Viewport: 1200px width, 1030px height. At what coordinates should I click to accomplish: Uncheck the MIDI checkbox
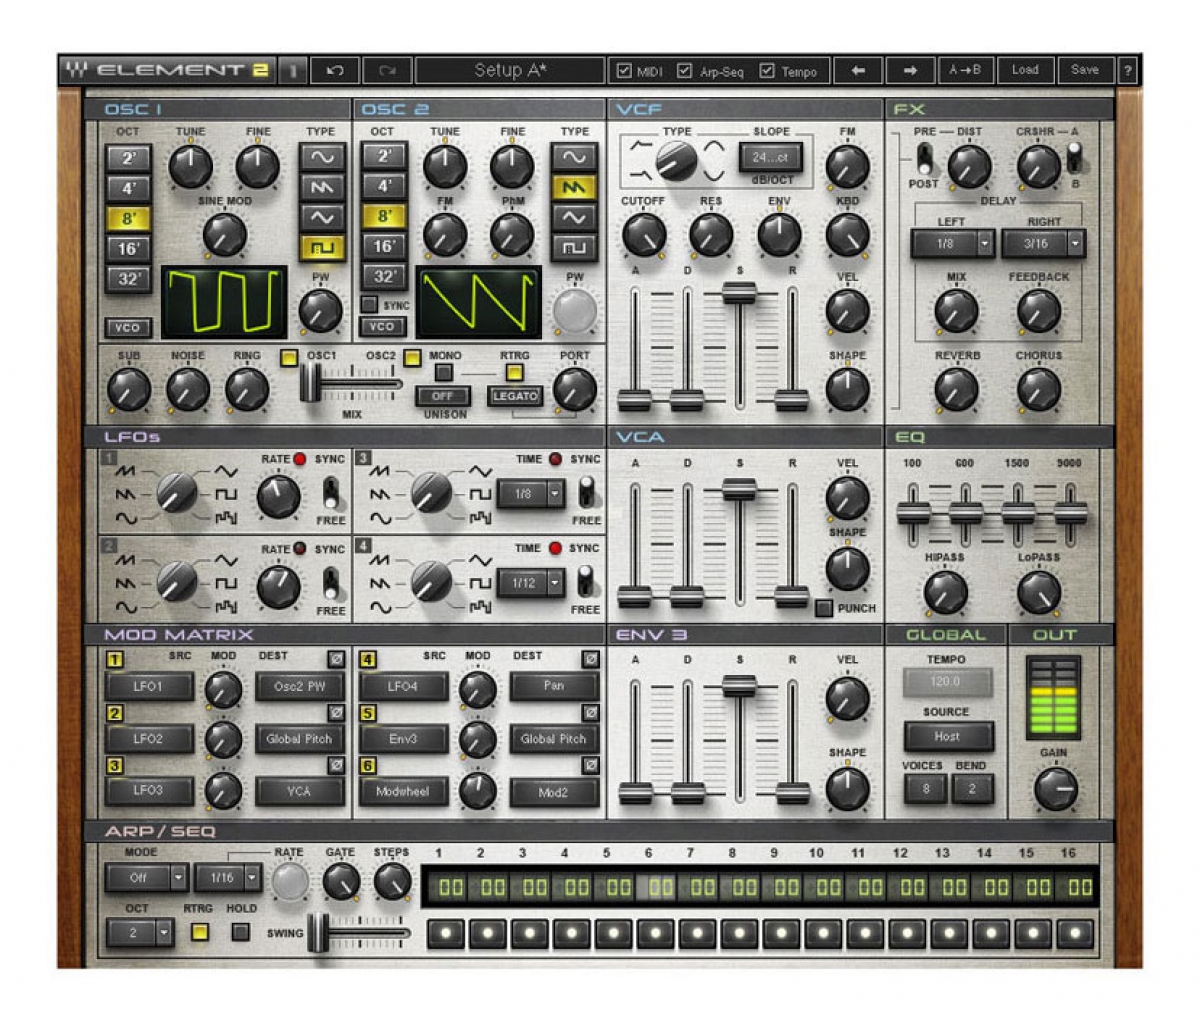point(625,70)
